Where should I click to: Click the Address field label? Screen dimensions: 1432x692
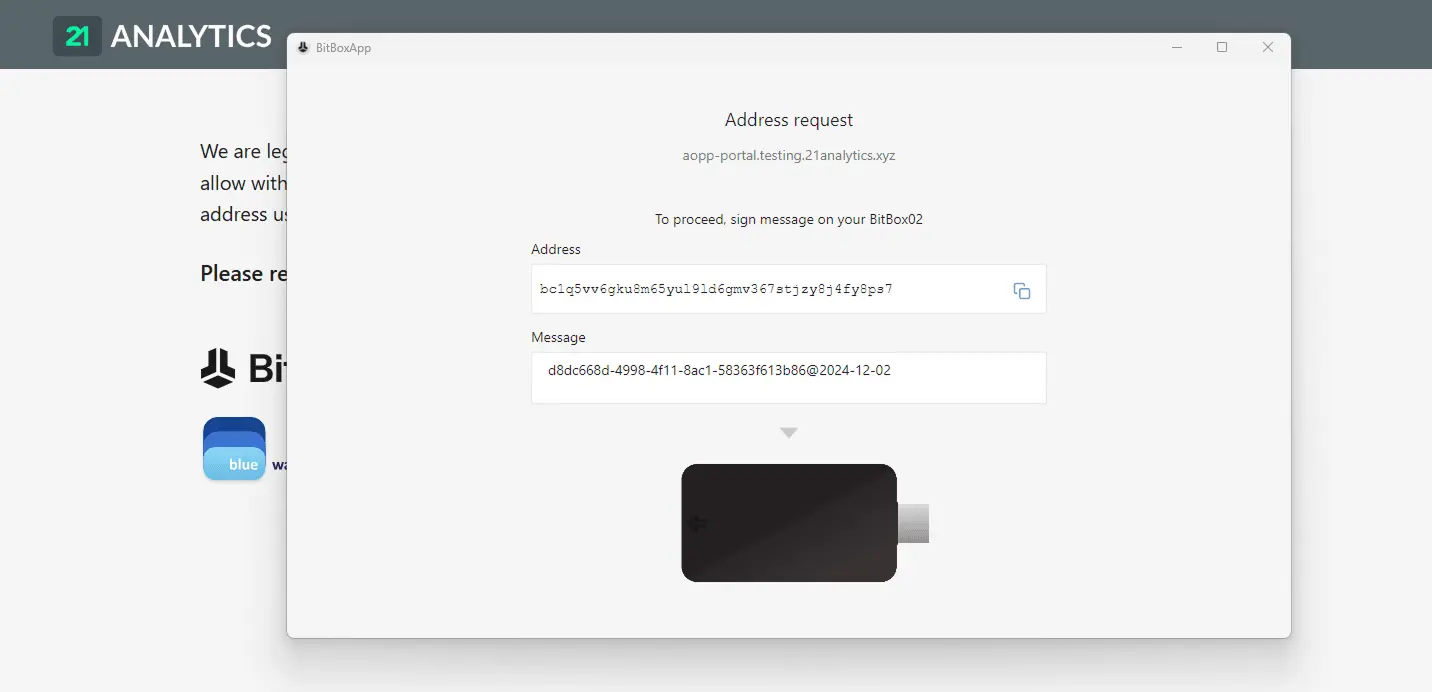(556, 249)
